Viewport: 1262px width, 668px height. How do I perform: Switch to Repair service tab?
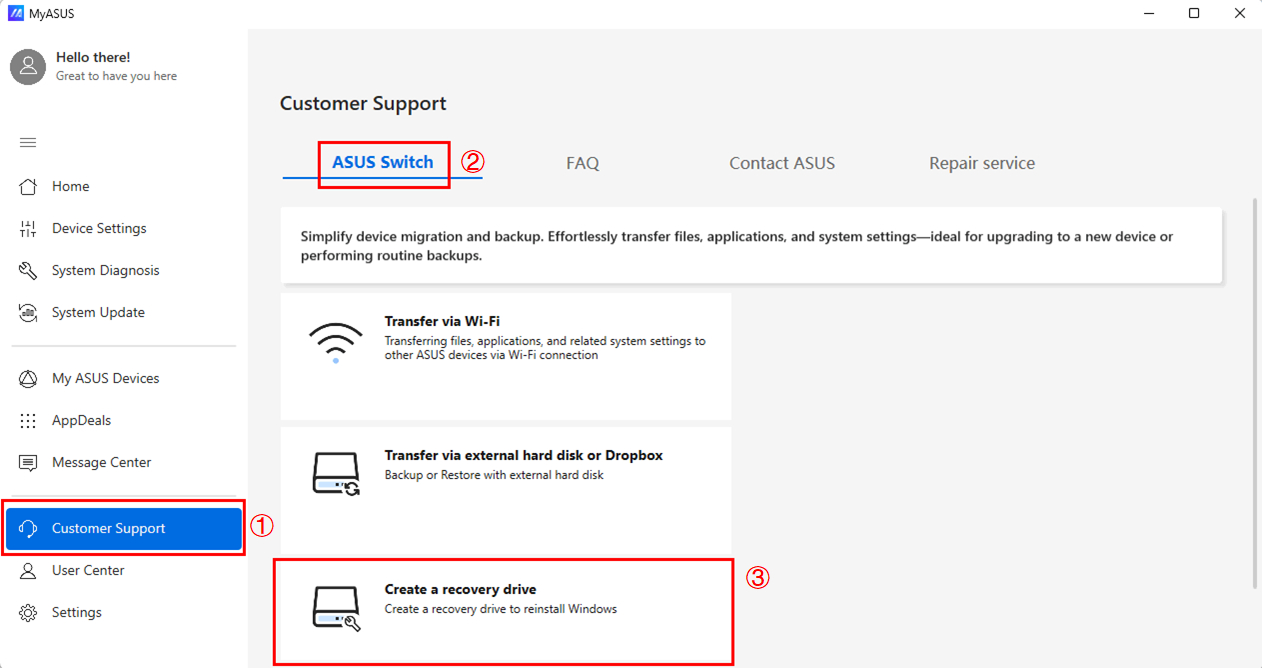click(x=981, y=163)
